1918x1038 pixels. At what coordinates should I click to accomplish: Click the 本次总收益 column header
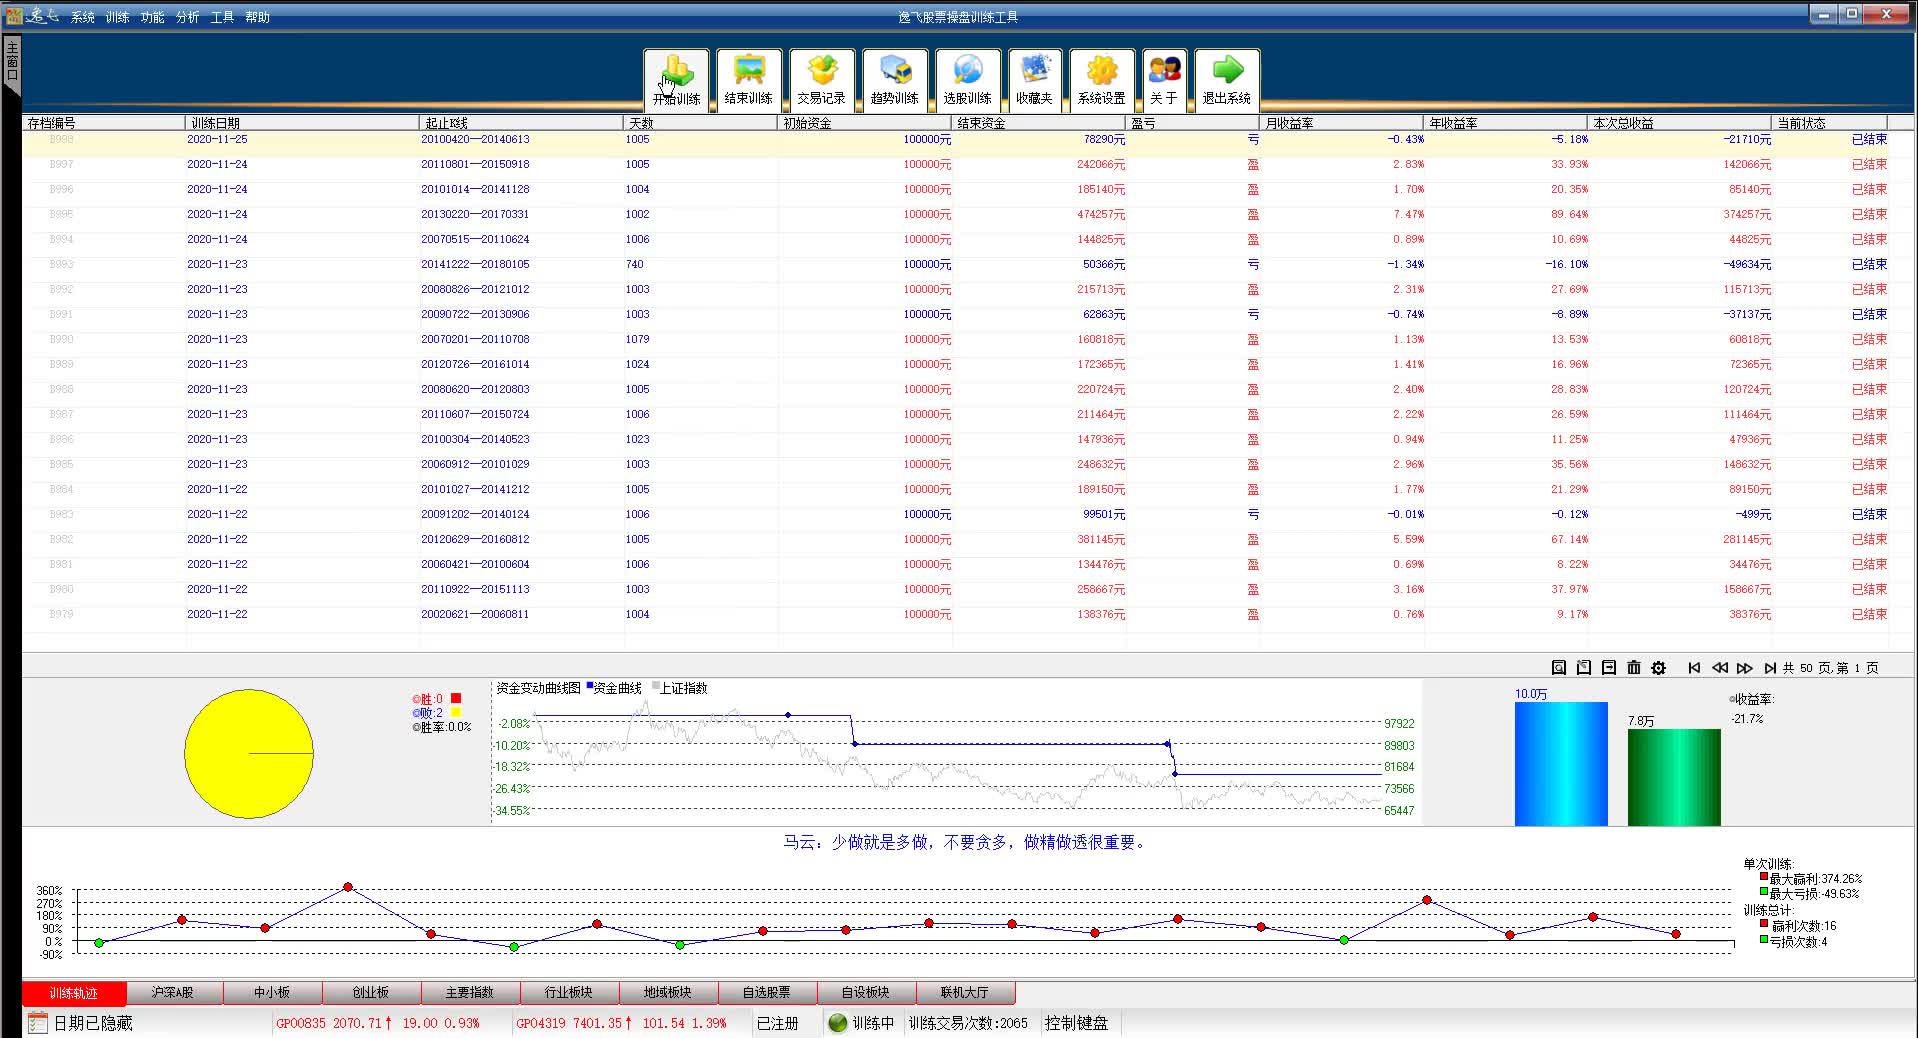point(1679,123)
